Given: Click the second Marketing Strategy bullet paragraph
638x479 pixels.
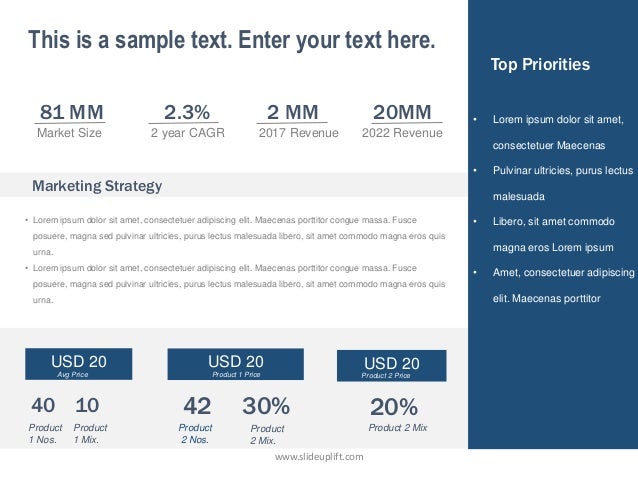Looking at the screenshot, I should click(235, 284).
